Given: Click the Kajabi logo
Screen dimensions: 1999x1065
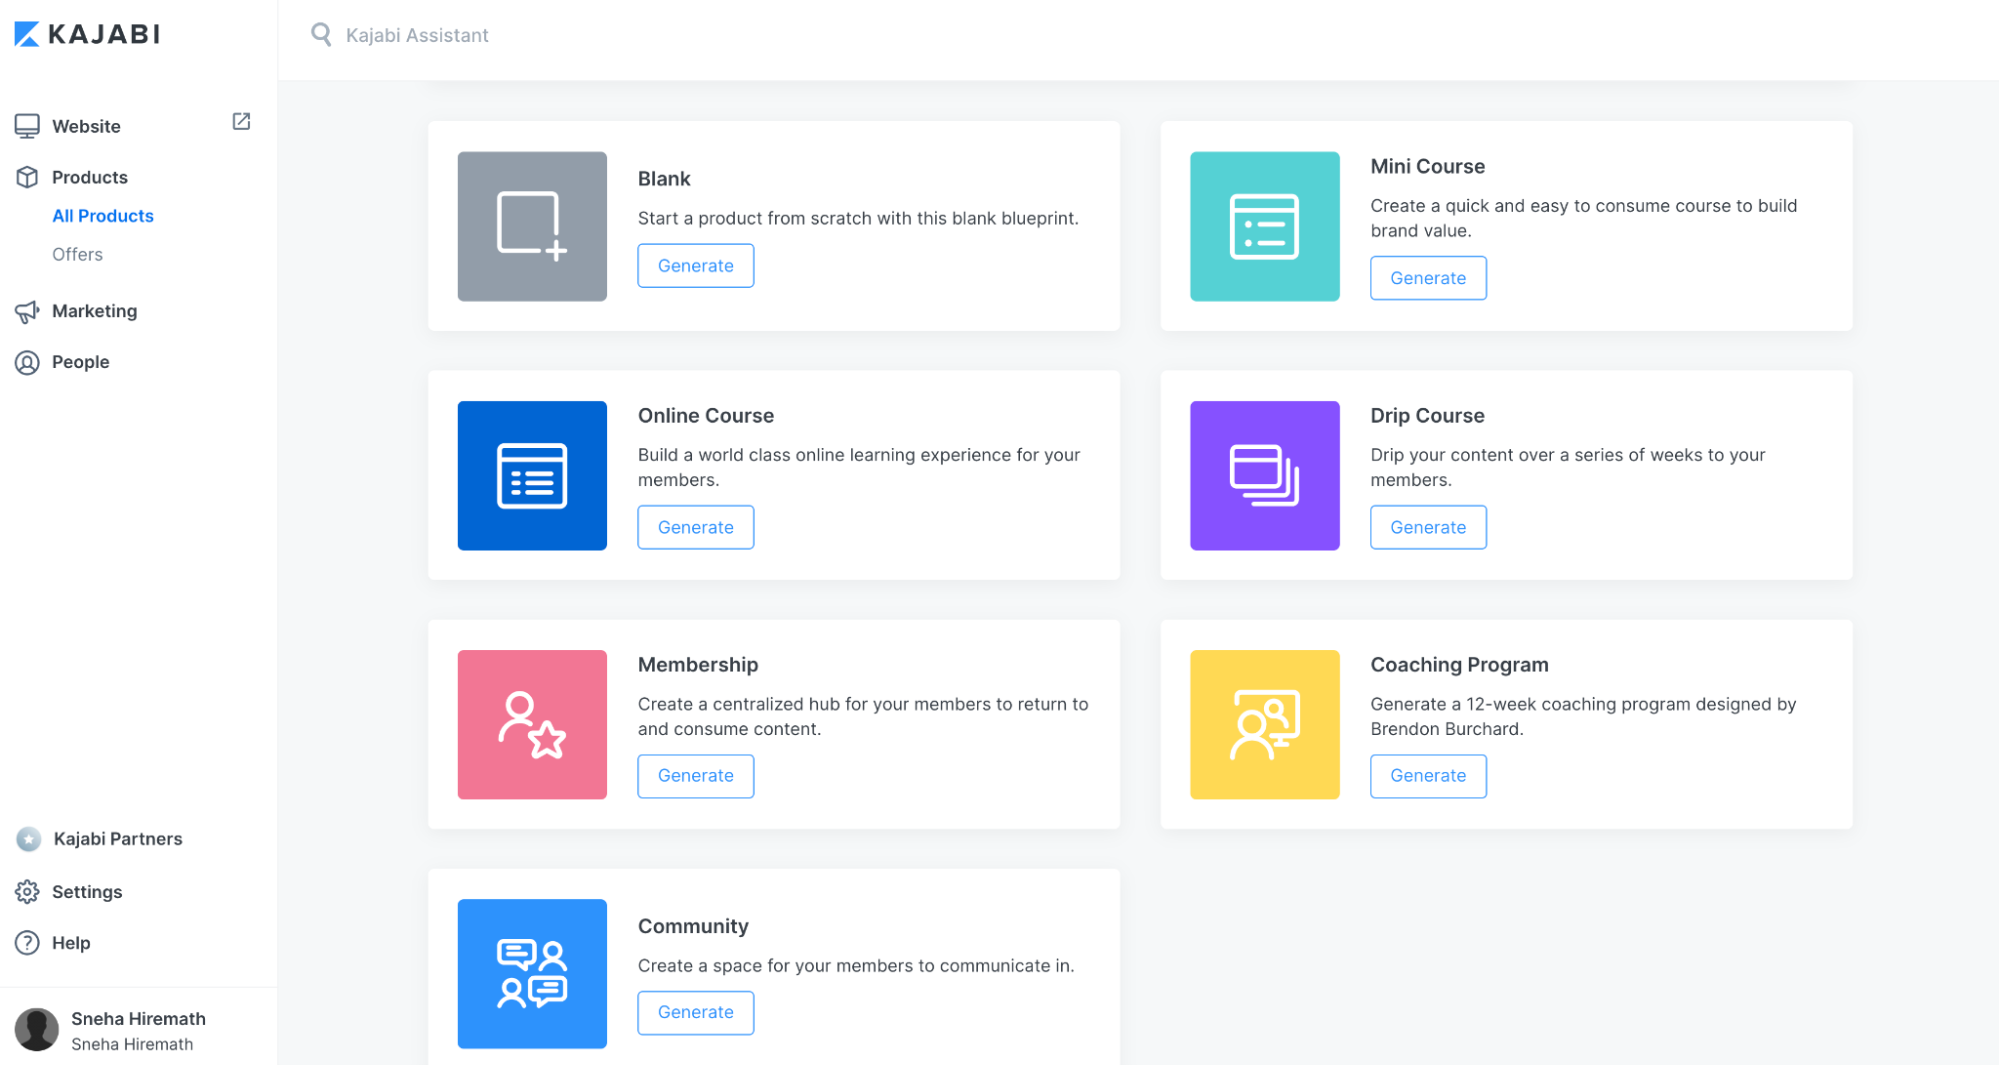Looking at the screenshot, I should coord(87,34).
